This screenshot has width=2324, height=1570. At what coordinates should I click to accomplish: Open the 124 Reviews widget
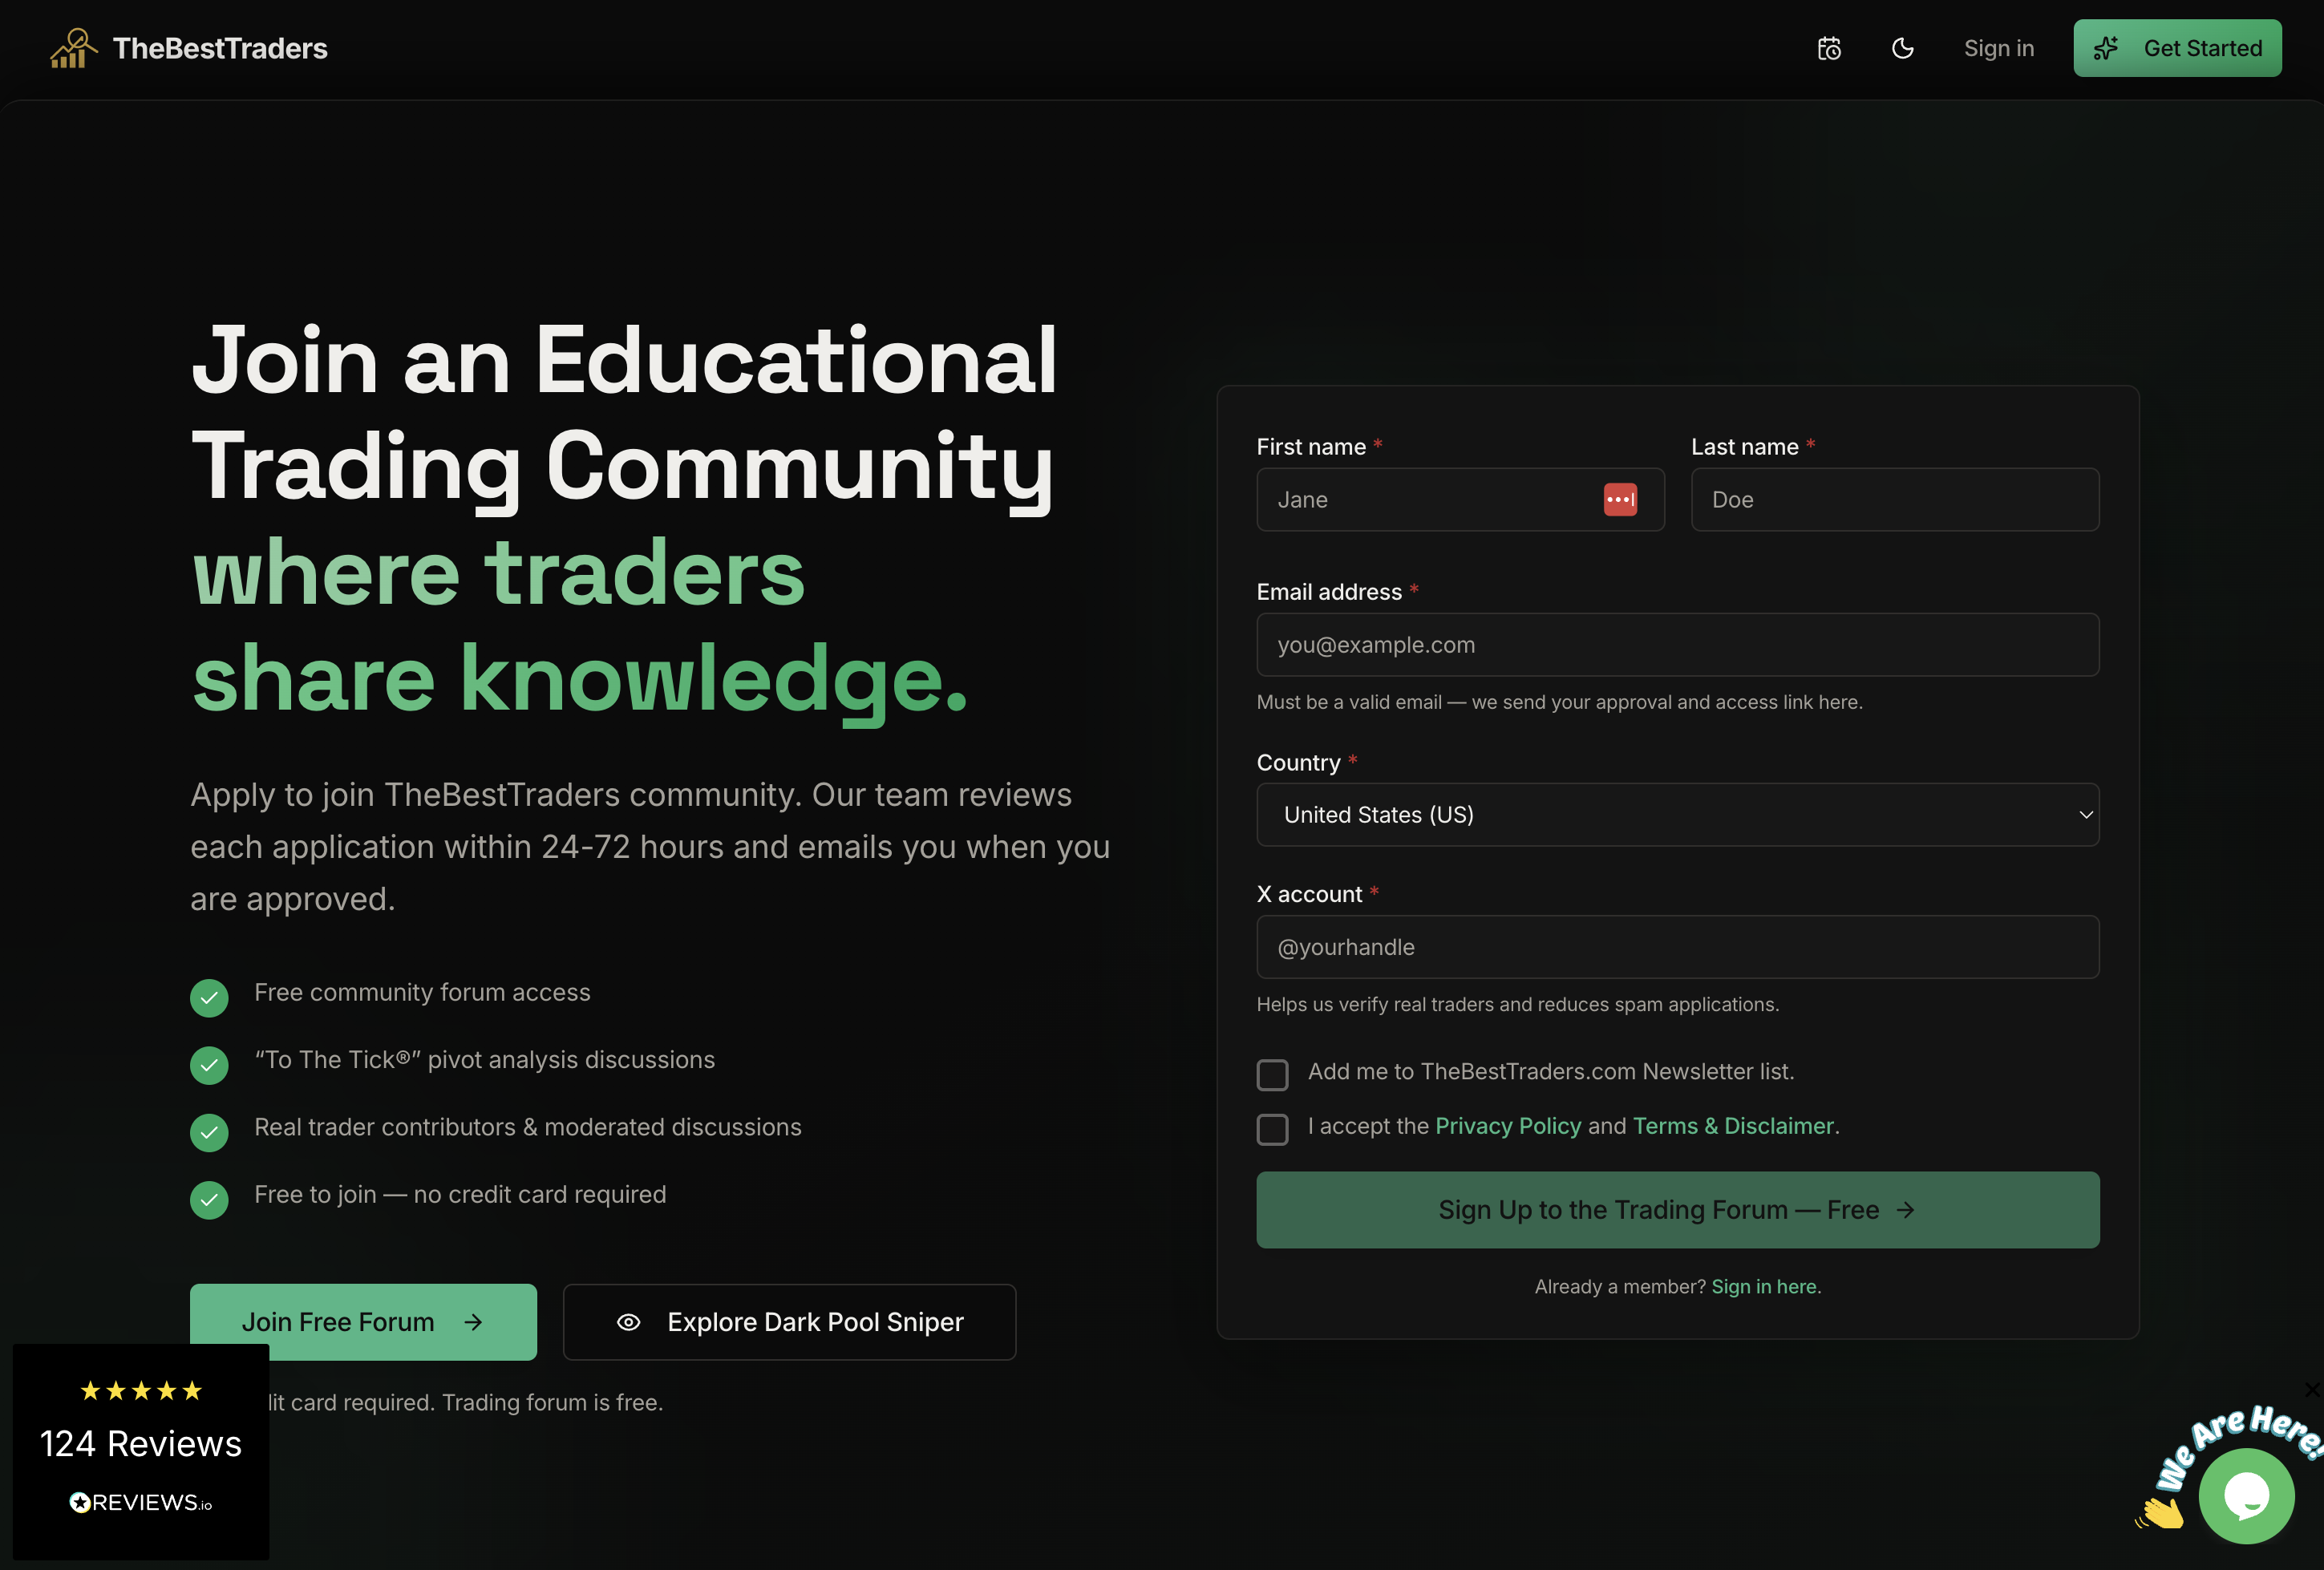click(140, 1451)
